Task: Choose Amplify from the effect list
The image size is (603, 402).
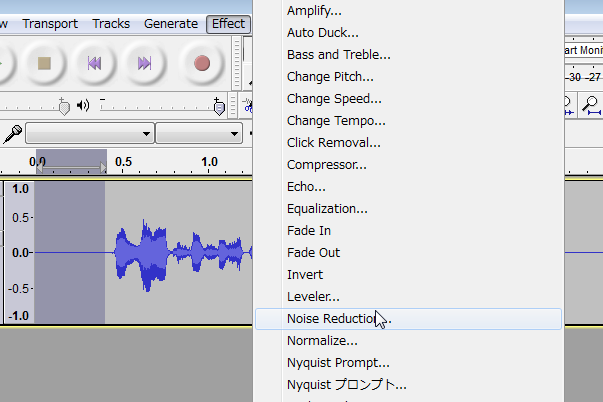Action: click(313, 11)
